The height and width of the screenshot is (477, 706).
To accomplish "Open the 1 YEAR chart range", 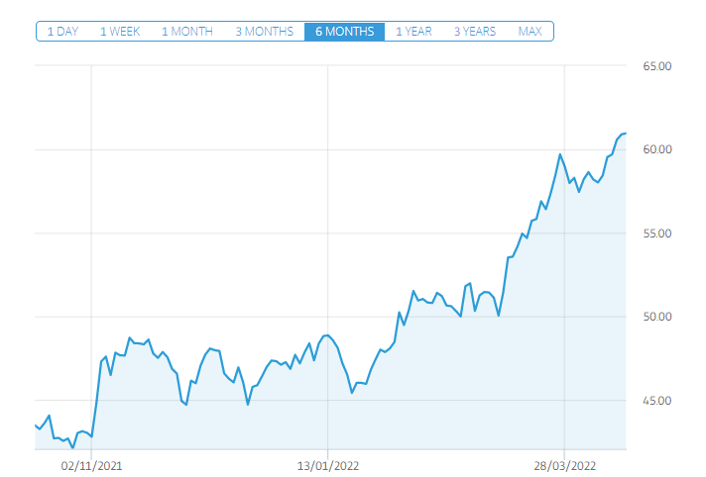I will (413, 31).
